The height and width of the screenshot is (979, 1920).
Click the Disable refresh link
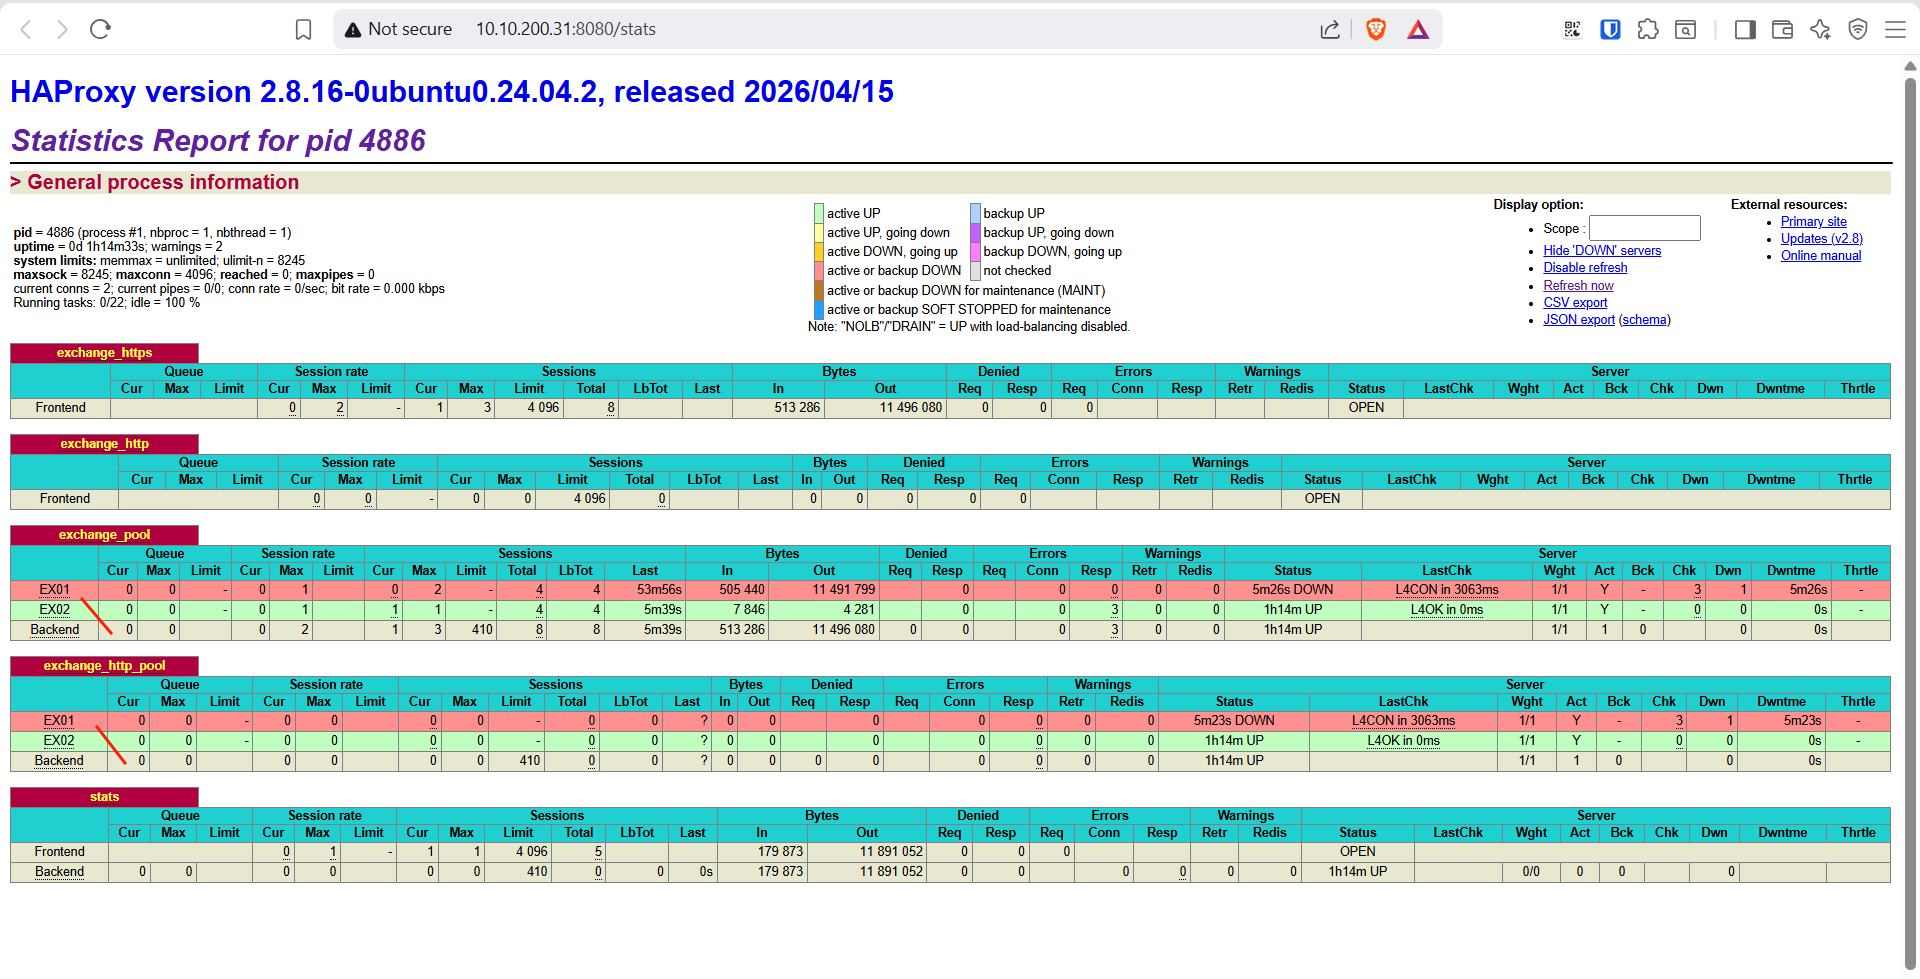click(1585, 268)
